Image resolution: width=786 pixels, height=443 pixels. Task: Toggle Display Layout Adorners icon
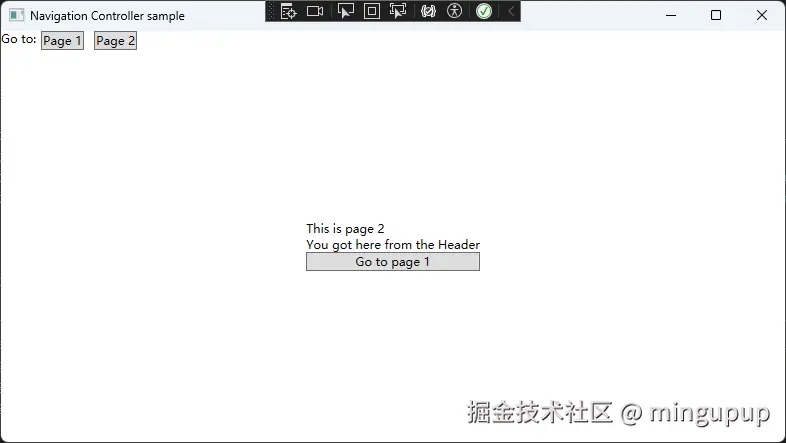point(371,11)
